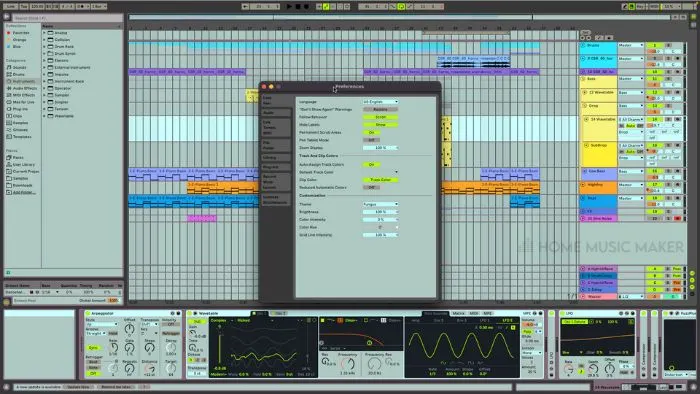Click Clip Color Track Color button
This screenshot has width=700, height=394.
[x=380, y=180]
